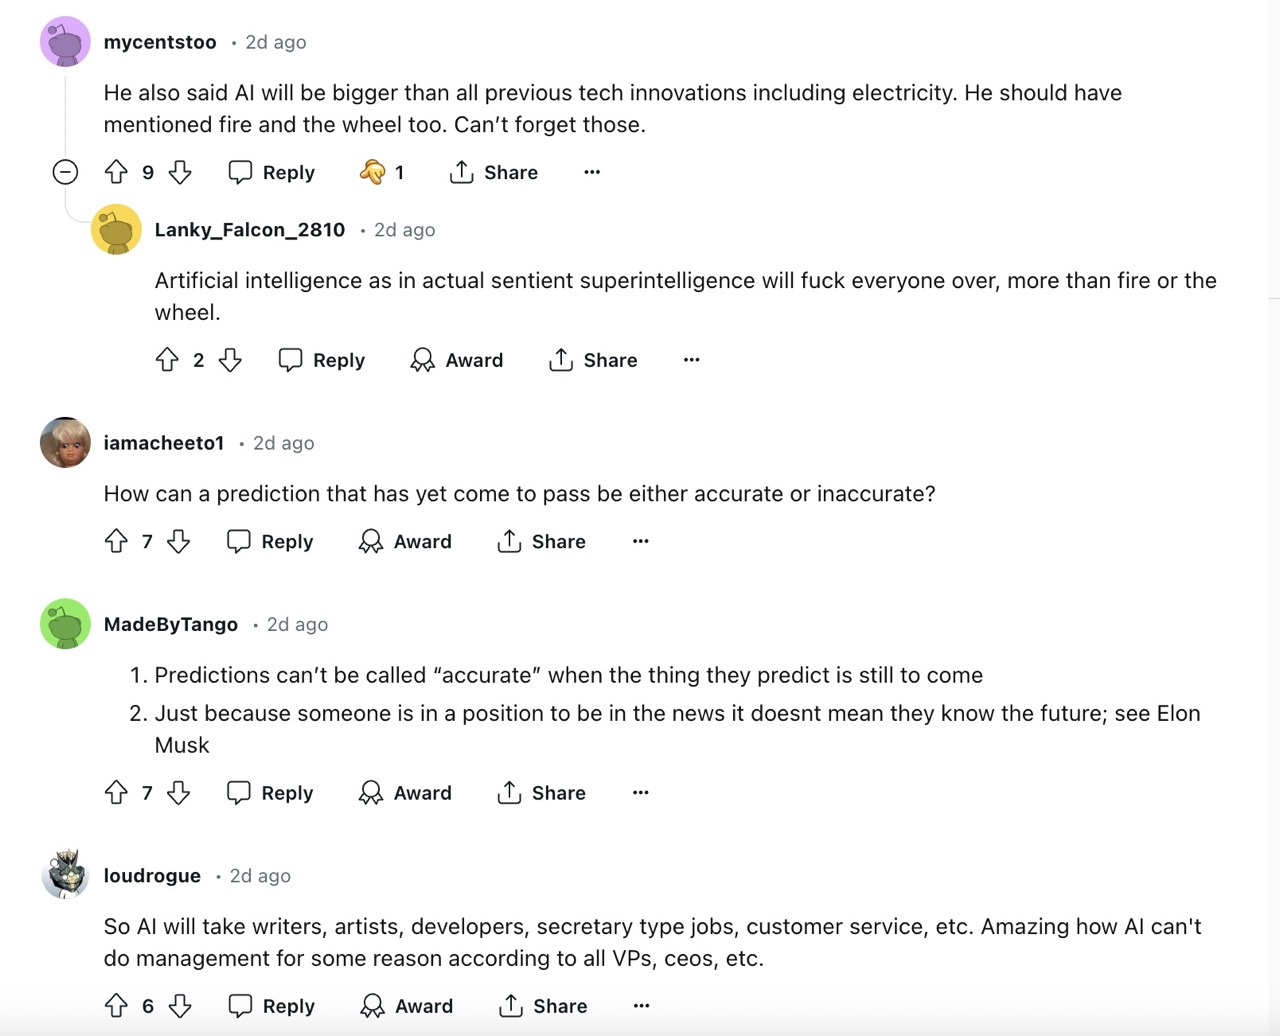Screen dimensions: 1280x1036
Task: Open the three-dot menu on Lanky_Falcon_2810's reply
Action: pos(691,360)
